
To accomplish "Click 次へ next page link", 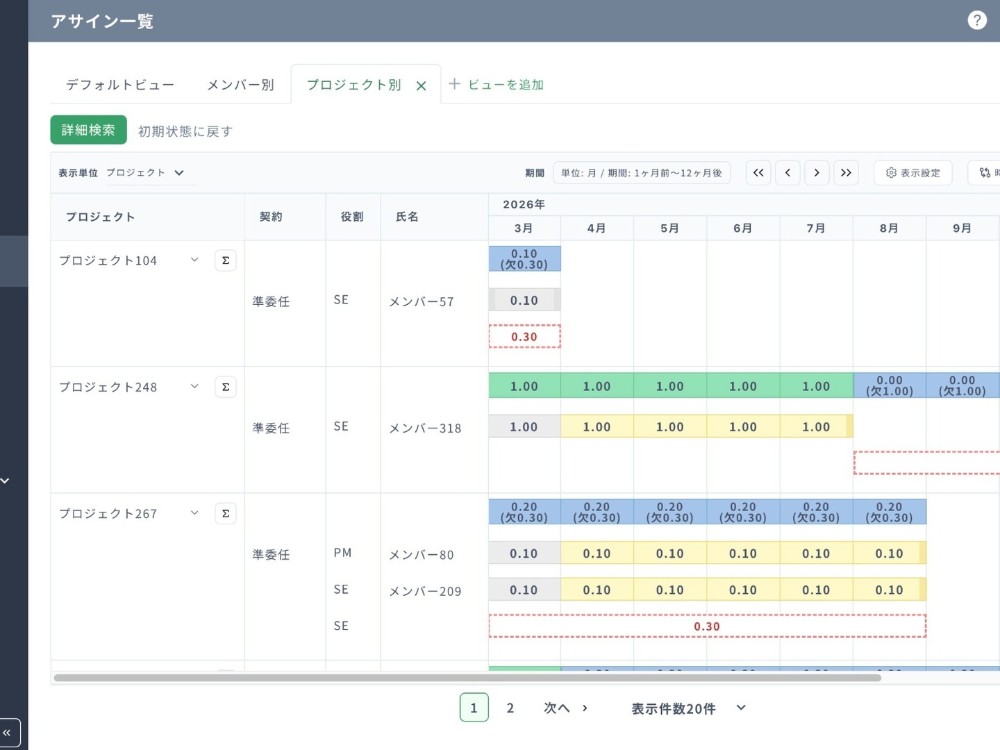I will pos(566,708).
